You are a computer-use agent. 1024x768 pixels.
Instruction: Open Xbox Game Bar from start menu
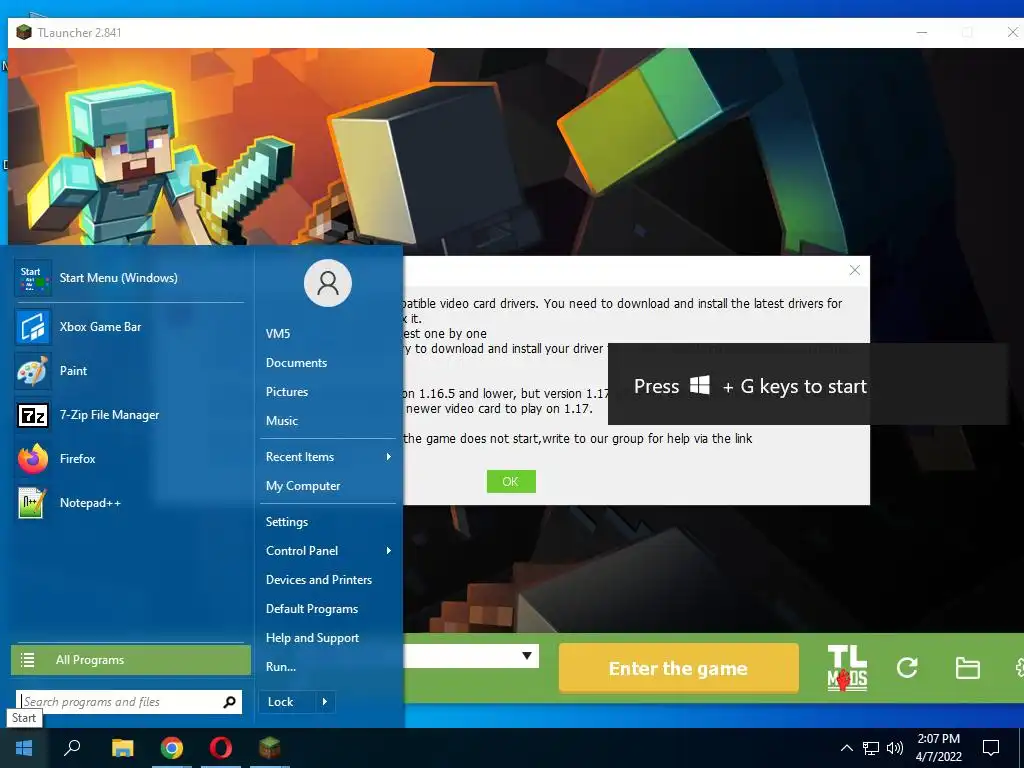pyautogui.click(x=131, y=327)
